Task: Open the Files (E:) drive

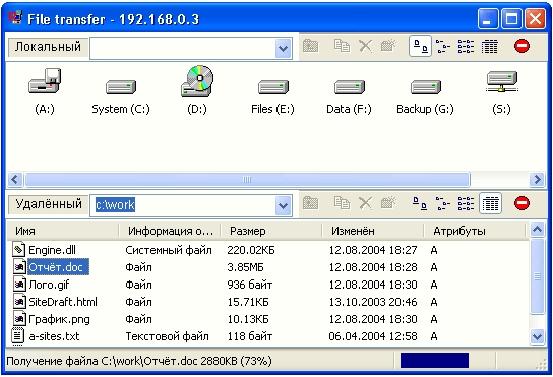Action: (x=273, y=87)
